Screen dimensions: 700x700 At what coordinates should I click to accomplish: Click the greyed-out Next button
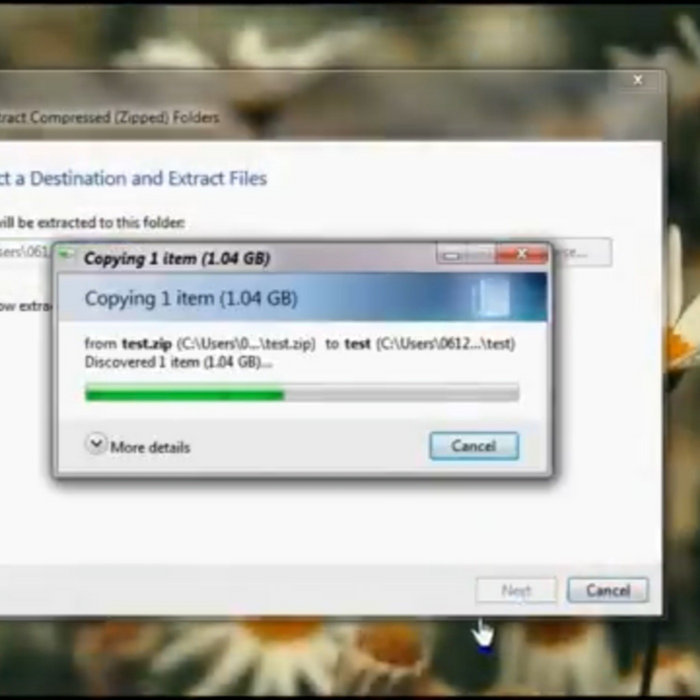click(516, 590)
